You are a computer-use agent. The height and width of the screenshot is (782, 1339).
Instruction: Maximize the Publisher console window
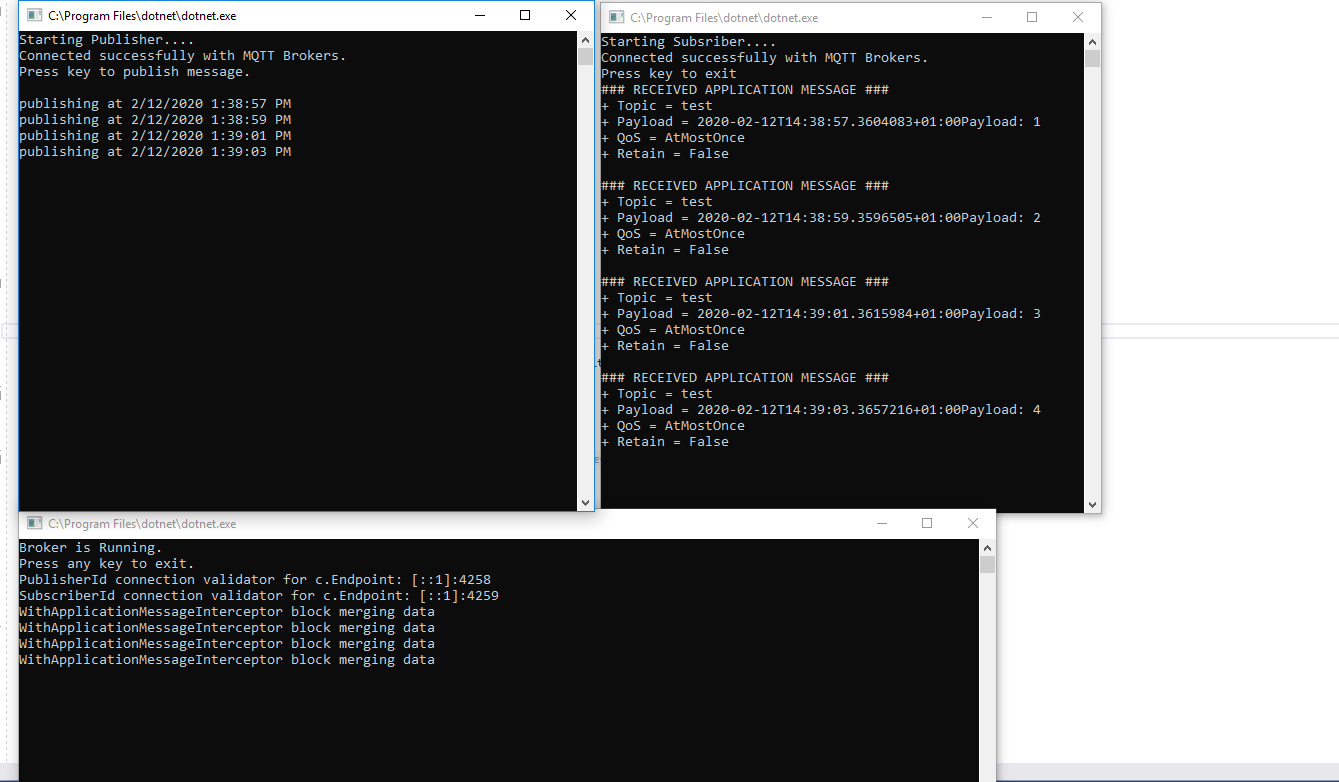pos(525,16)
